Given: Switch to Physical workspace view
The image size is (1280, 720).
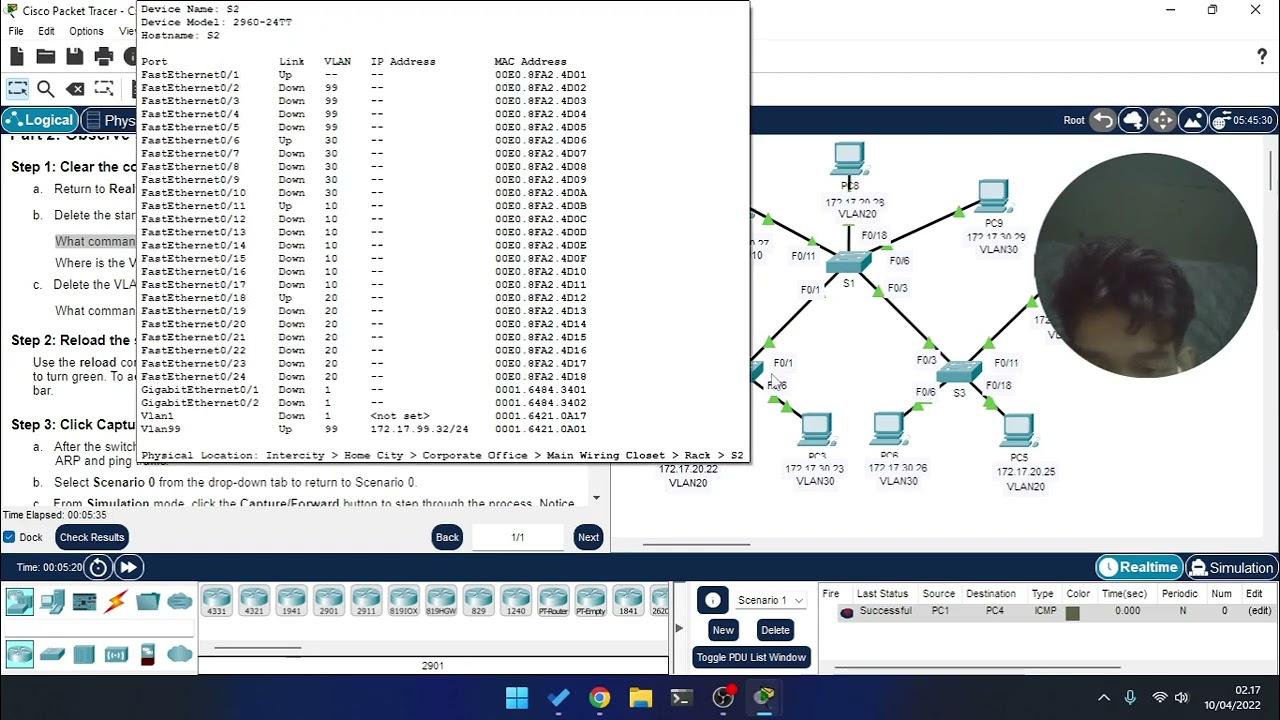Looking at the screenshot, I should (x=110, y=120).
